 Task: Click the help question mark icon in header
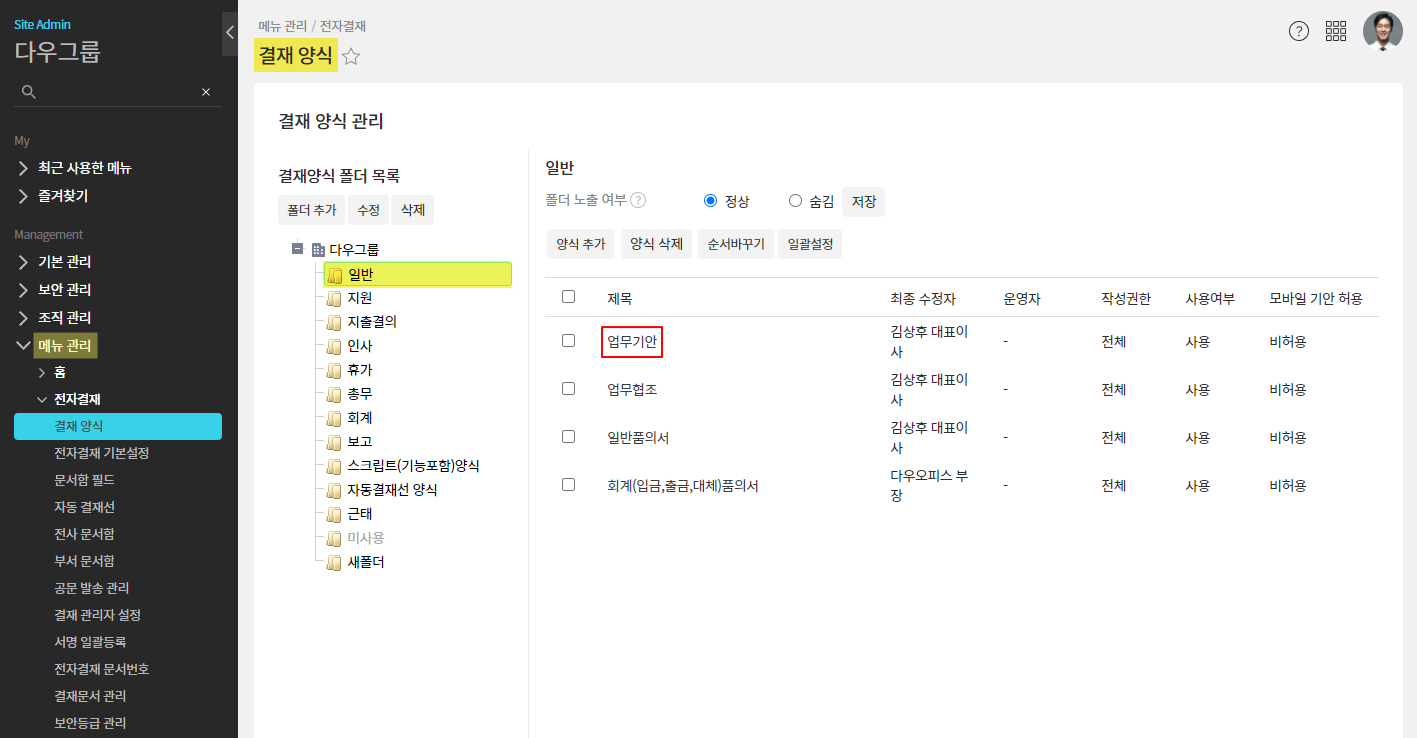pos(1298,31)
